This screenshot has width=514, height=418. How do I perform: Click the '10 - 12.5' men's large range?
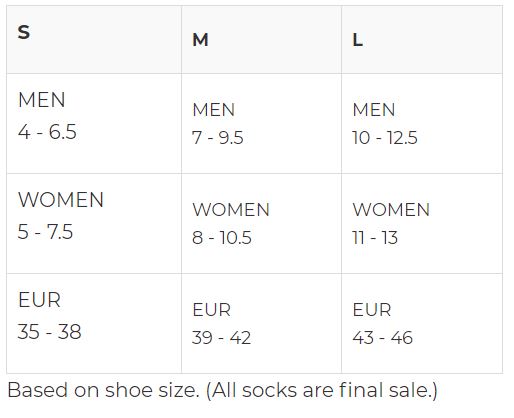(385, 138)
